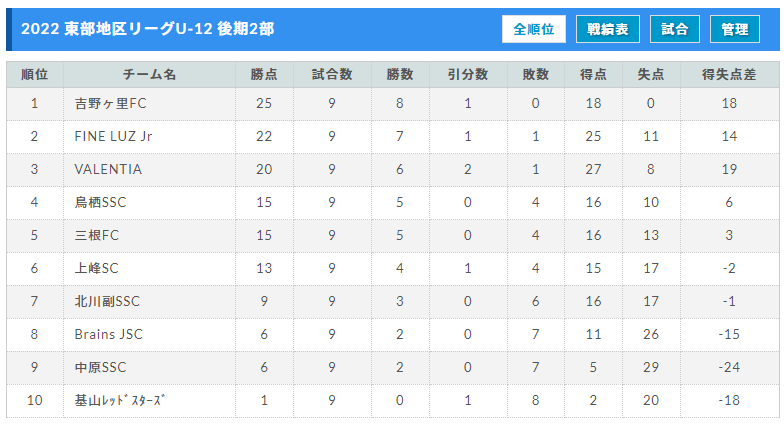
Task: Select team 鳥栖SSC
Action: [100, 202]
